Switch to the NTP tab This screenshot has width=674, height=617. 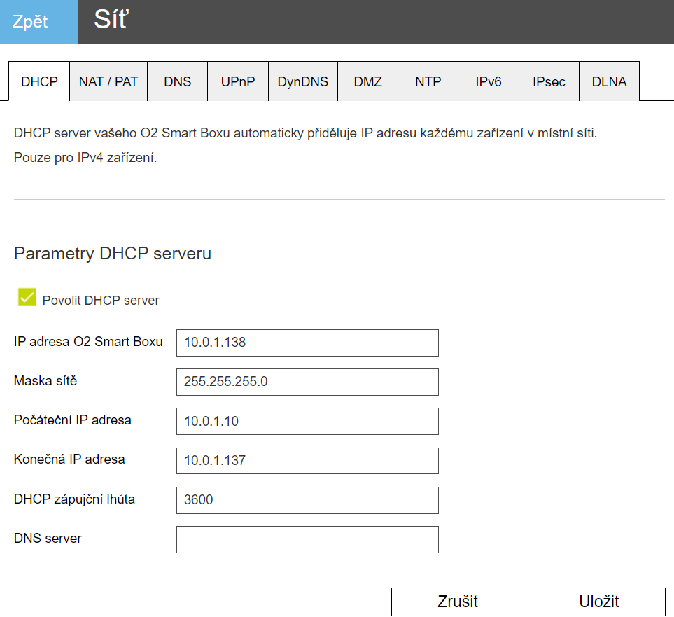click(x=428, y=82)
